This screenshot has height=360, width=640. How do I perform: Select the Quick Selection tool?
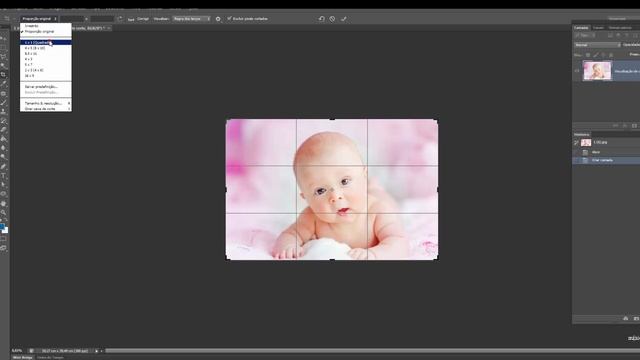tap(4, 65)
